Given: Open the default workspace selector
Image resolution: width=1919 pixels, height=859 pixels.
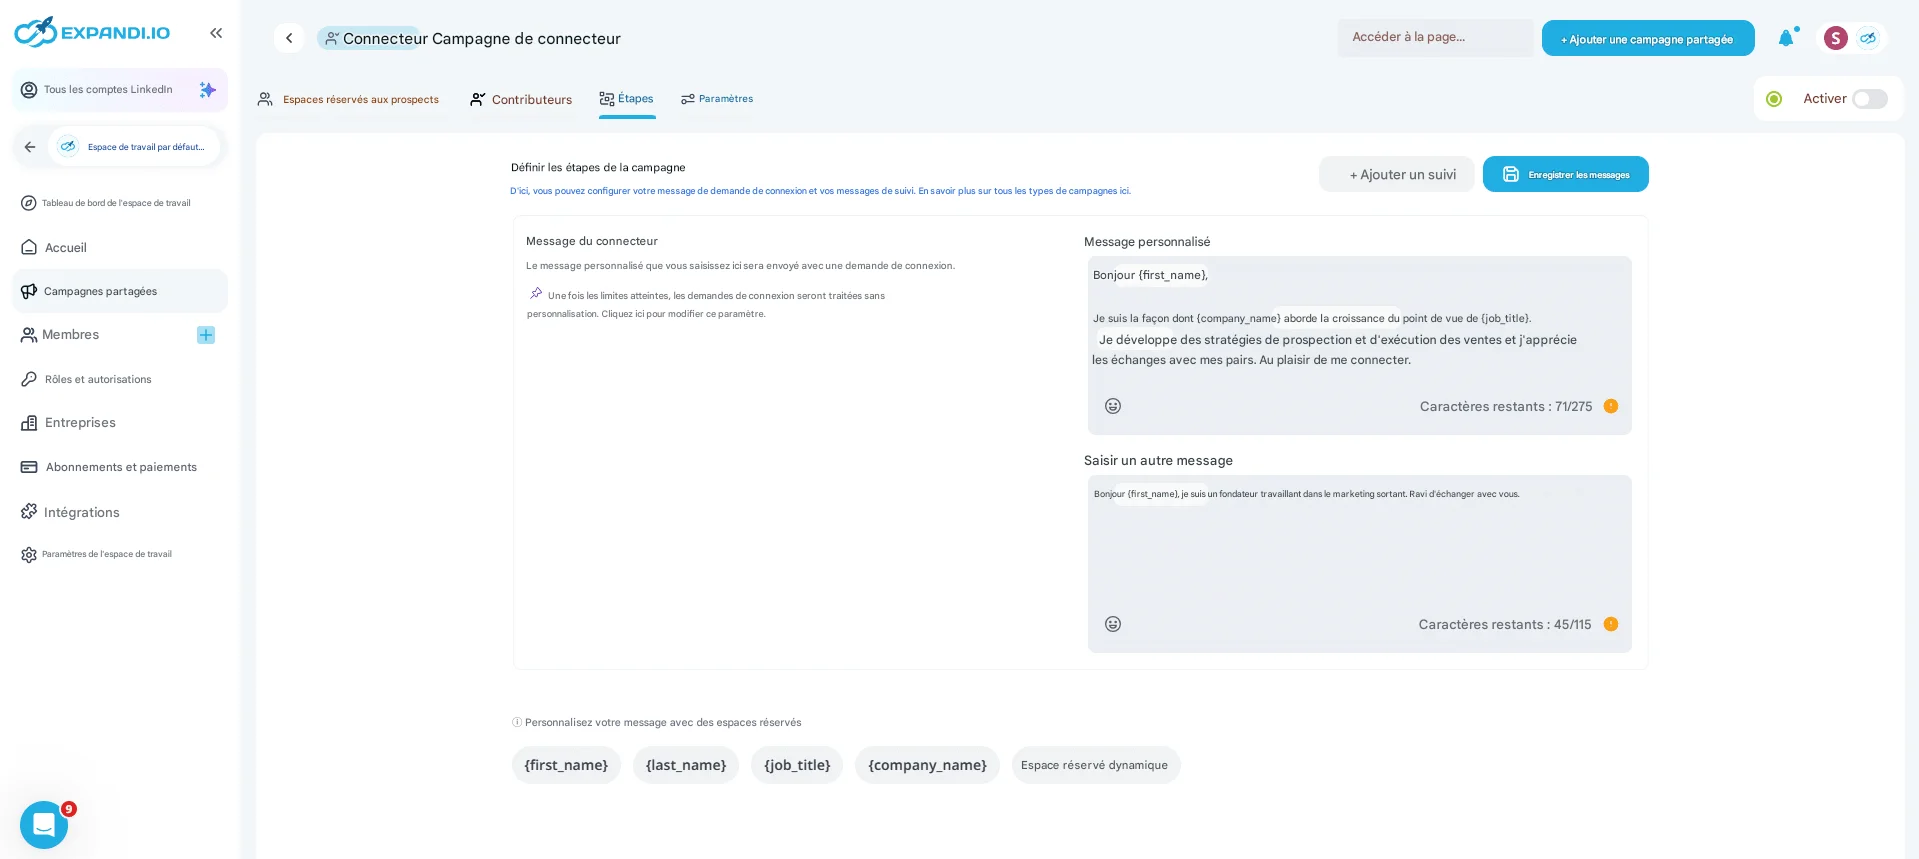Looking at the screenshot, I should point(134,147).
